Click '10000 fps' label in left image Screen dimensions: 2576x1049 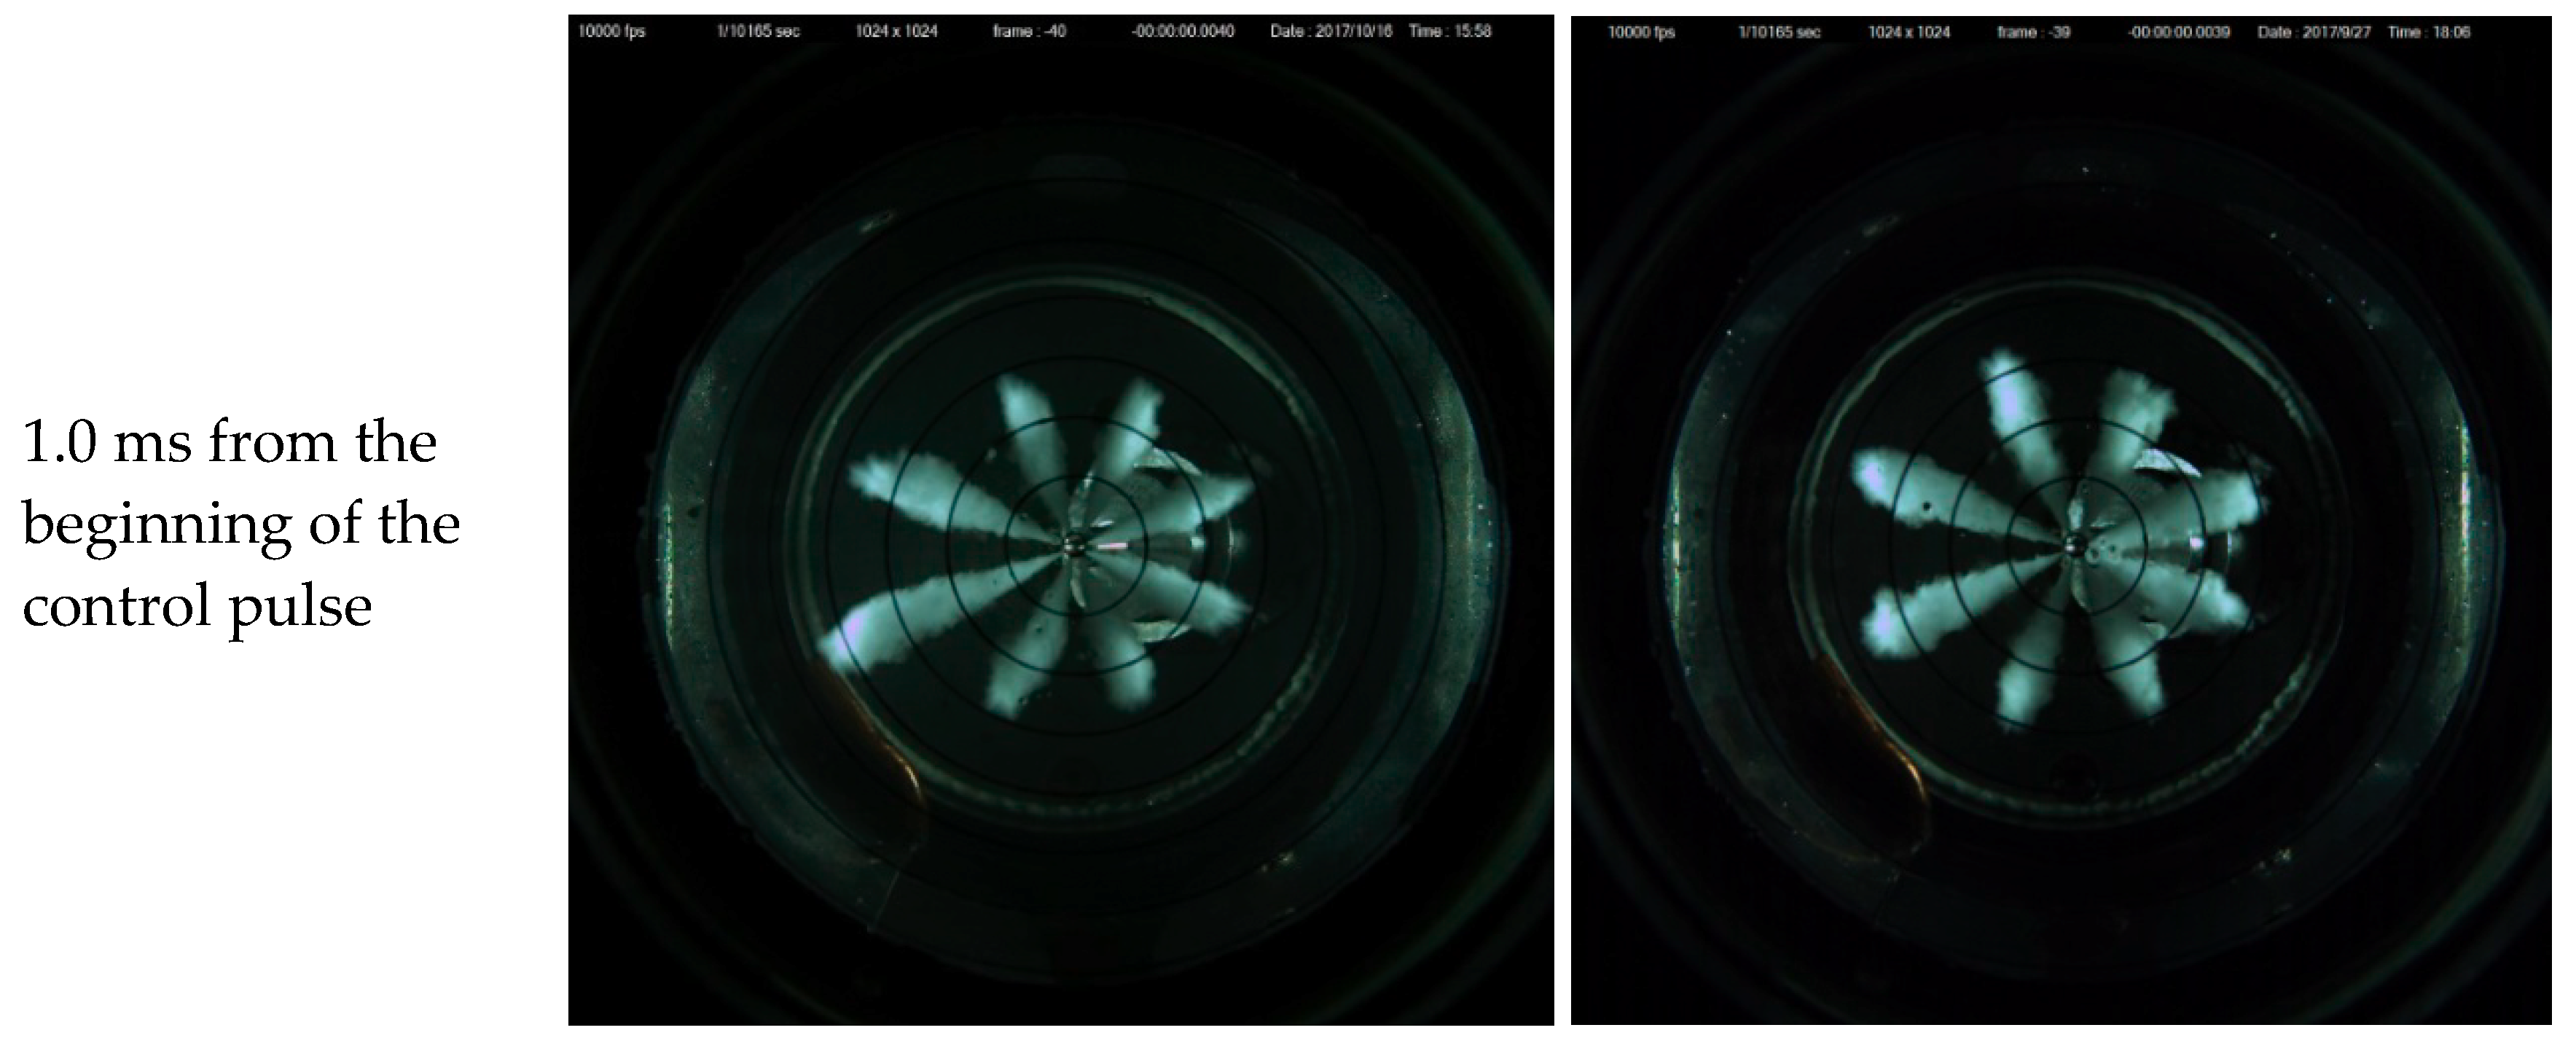tap(611, 31)
